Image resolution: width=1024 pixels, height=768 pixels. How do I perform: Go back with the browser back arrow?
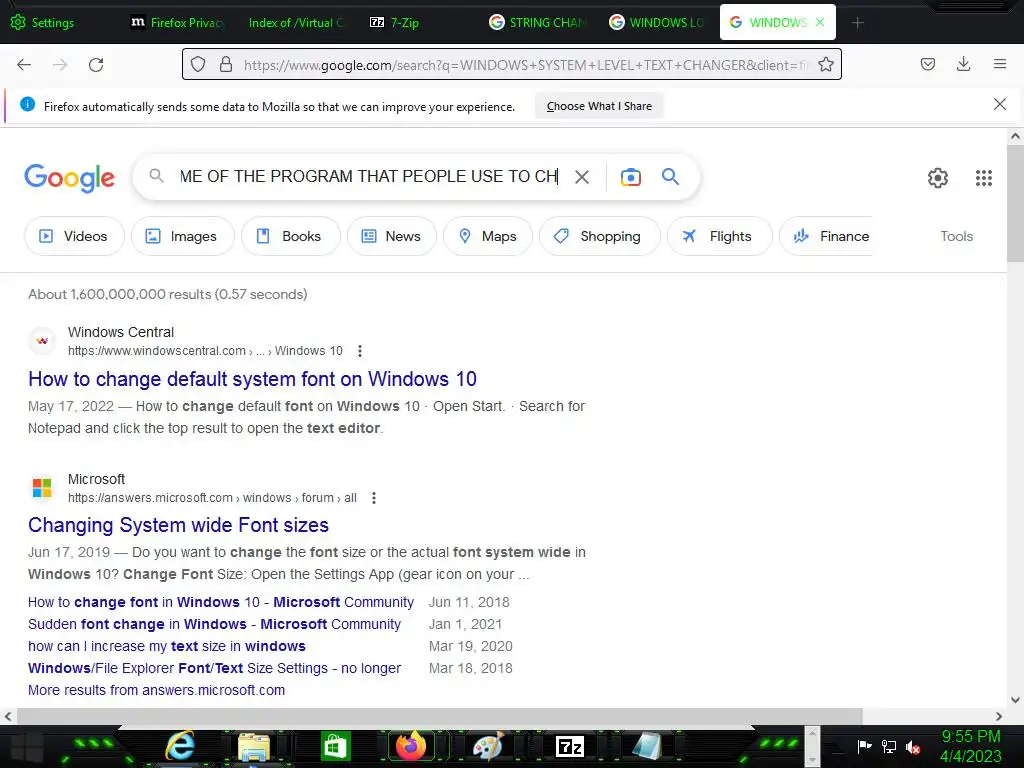click(x=24, y=65)
